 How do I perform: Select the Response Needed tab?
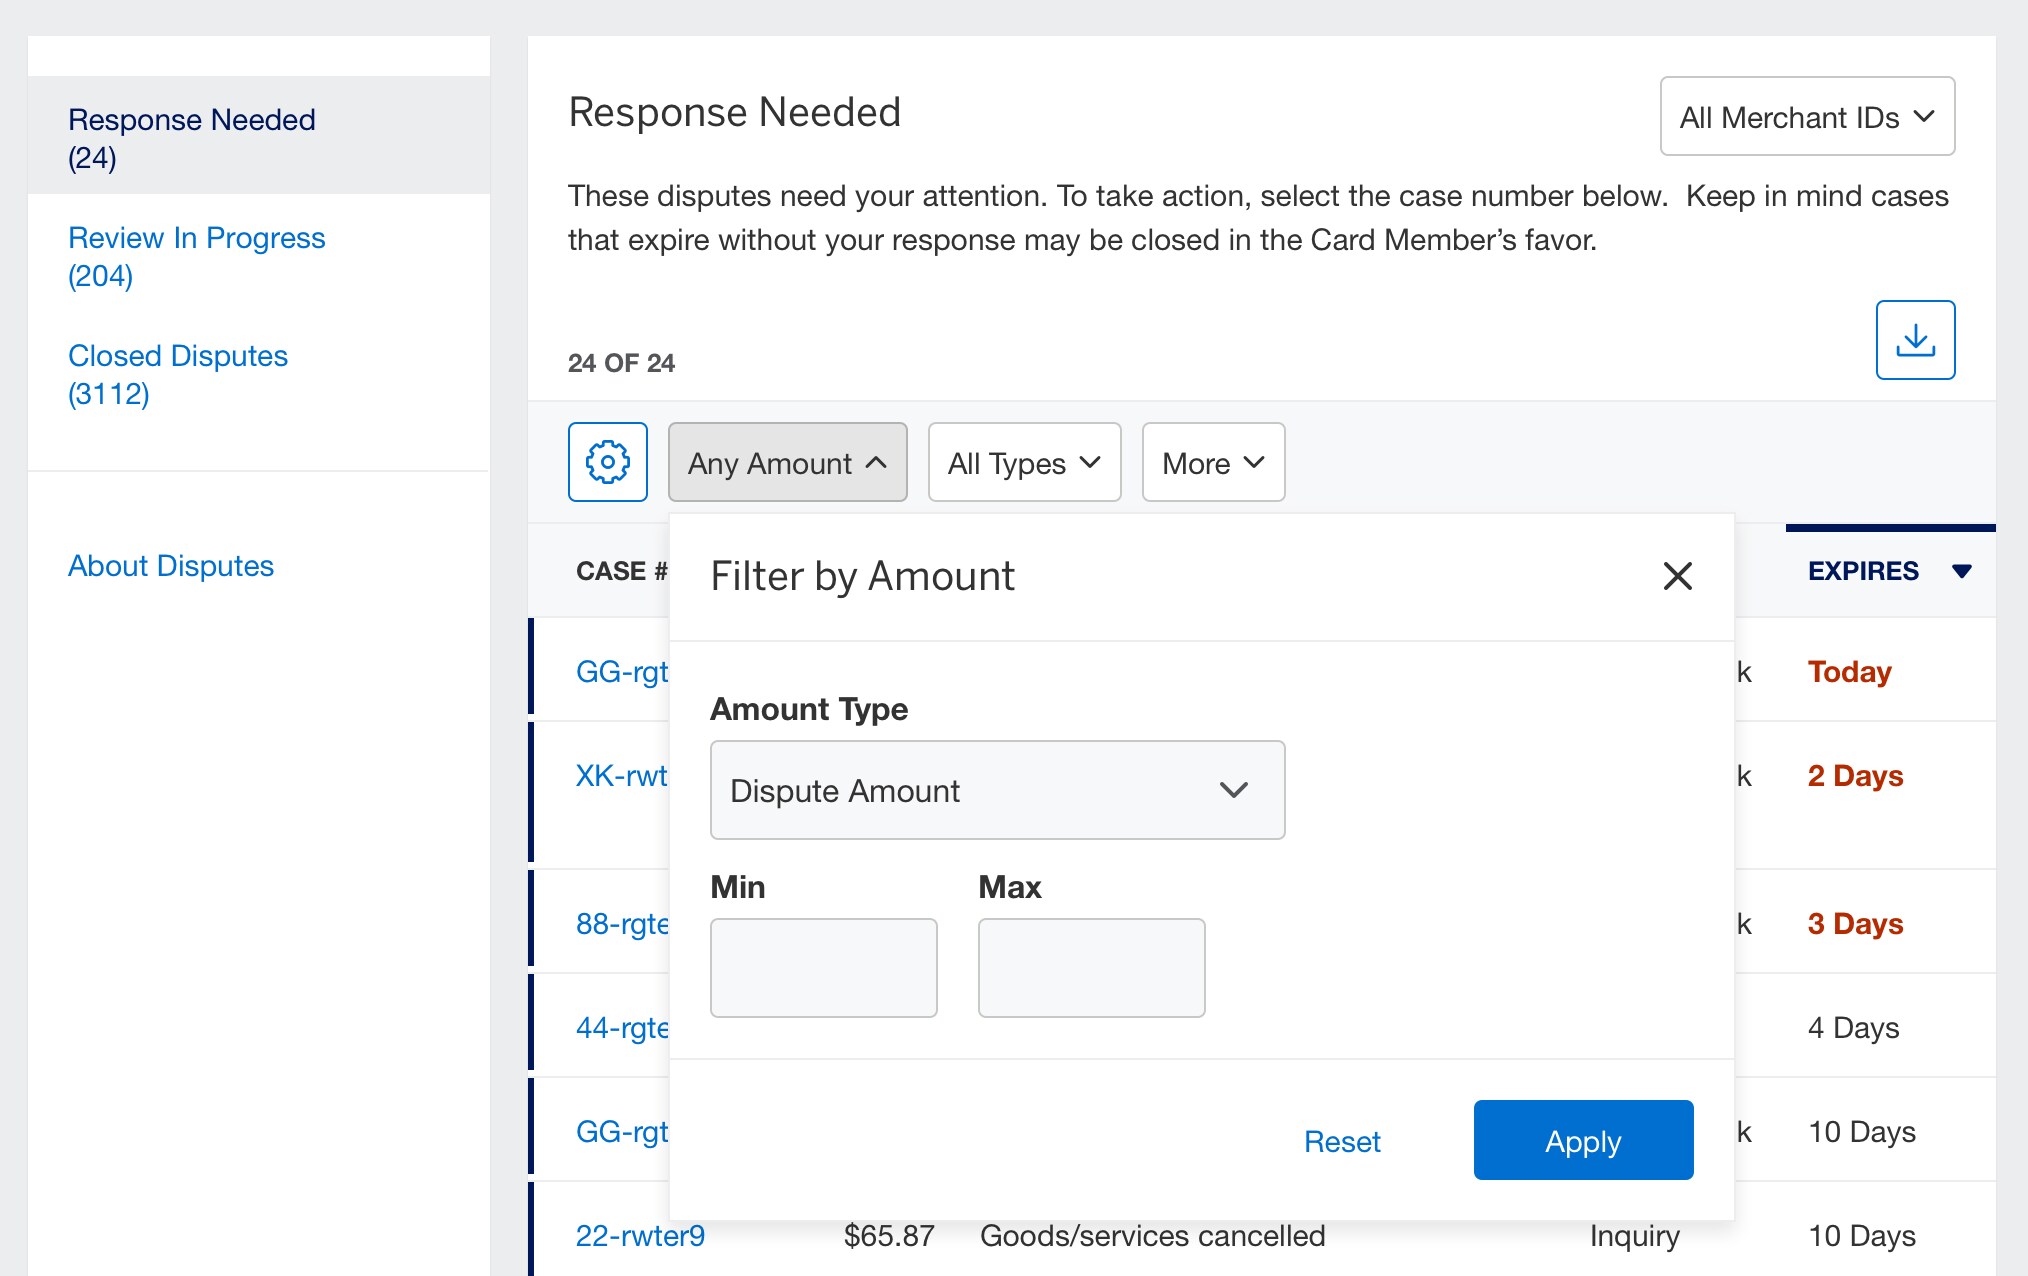191,137
